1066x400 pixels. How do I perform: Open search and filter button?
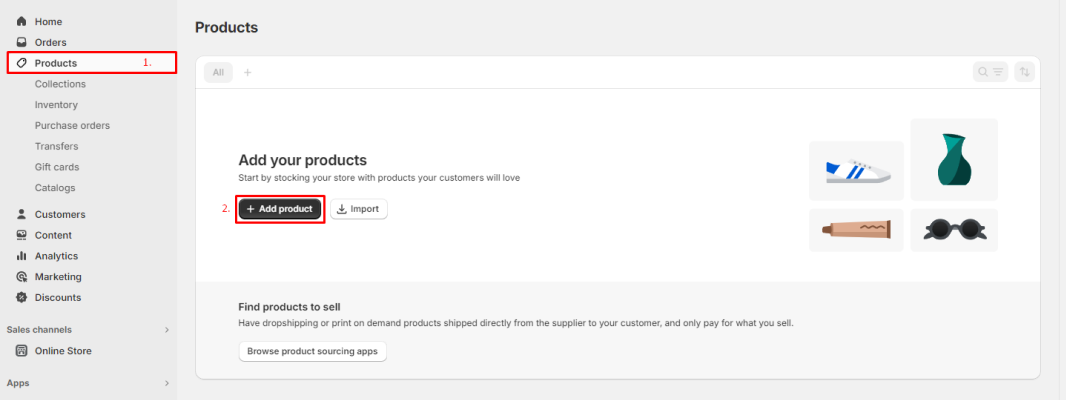click(991, 72)
